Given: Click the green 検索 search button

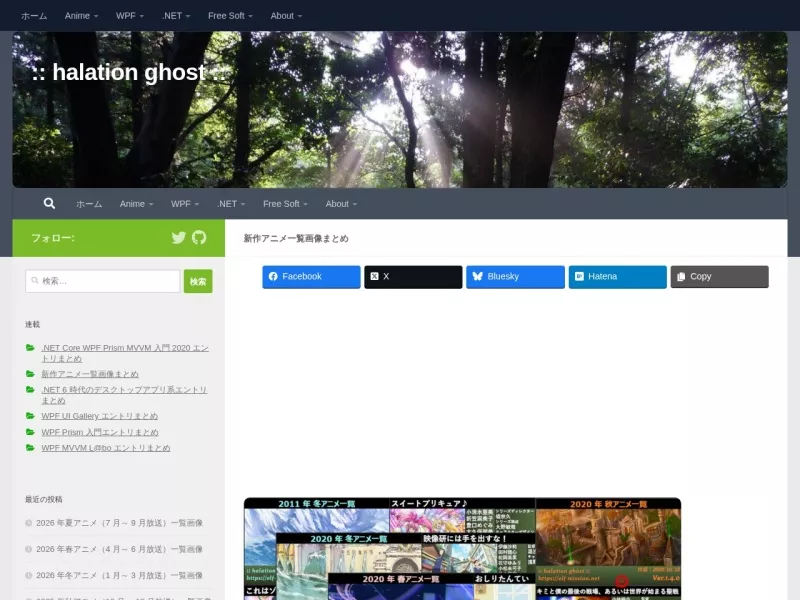Looking at the screenshot, I should [198, 281].
